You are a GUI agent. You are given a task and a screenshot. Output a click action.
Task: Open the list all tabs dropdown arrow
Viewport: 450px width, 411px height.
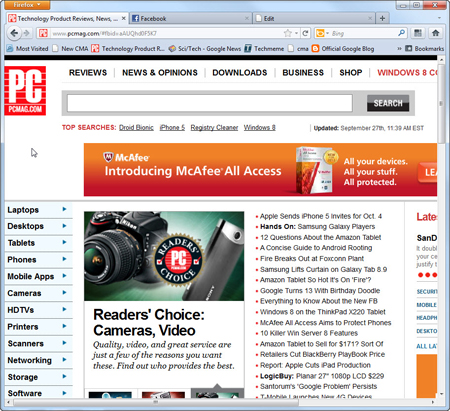(x=439, y=18)
